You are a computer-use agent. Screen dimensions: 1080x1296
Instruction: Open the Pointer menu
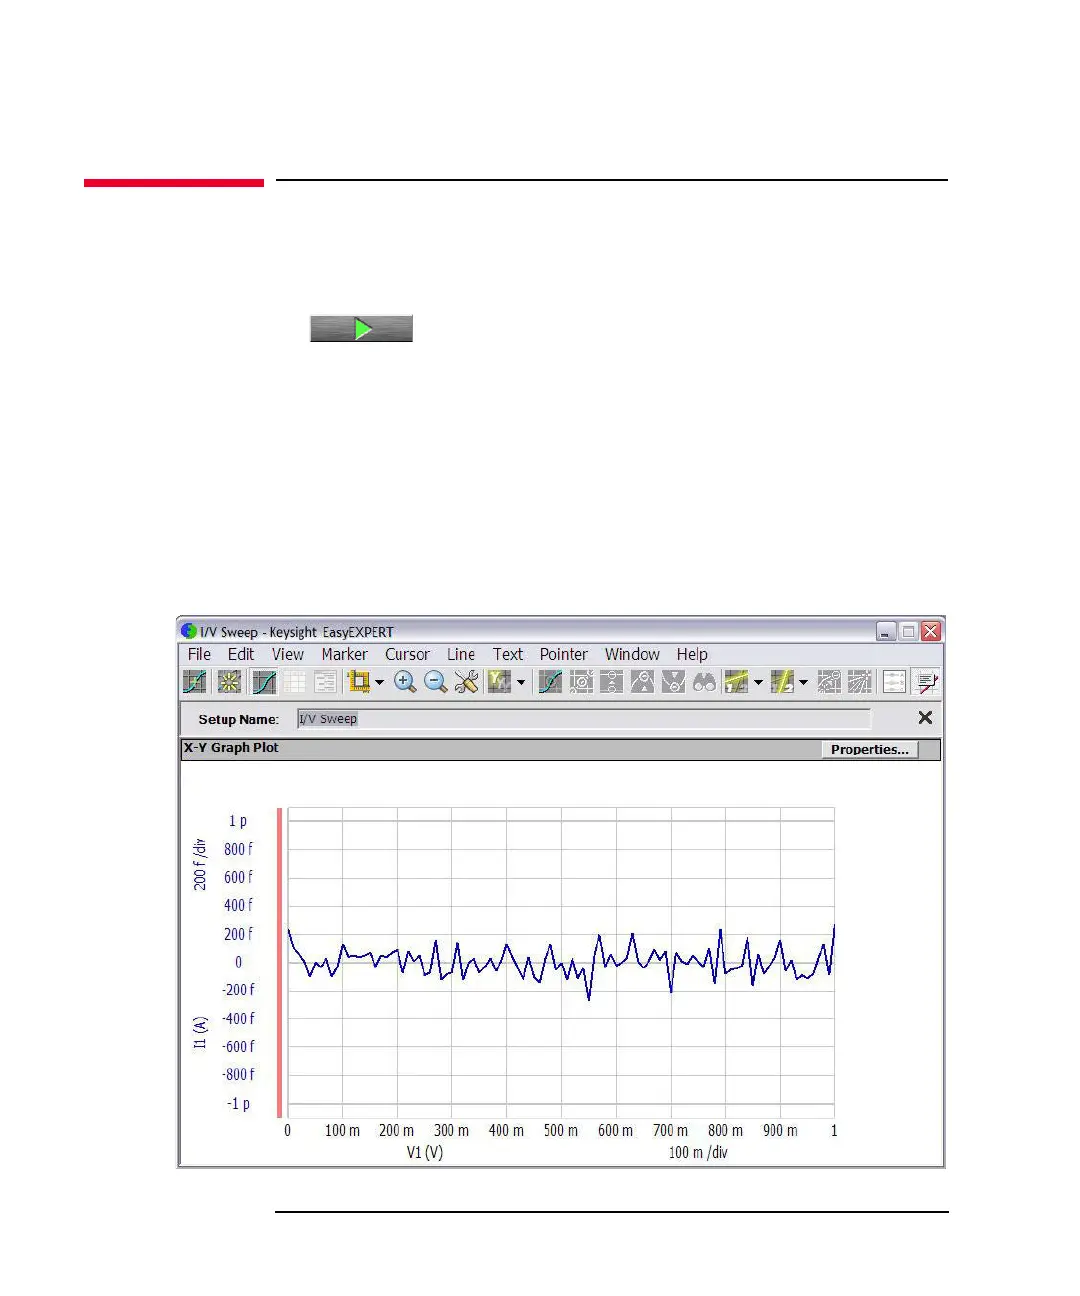pyautogui.click(x=564, y=654)
